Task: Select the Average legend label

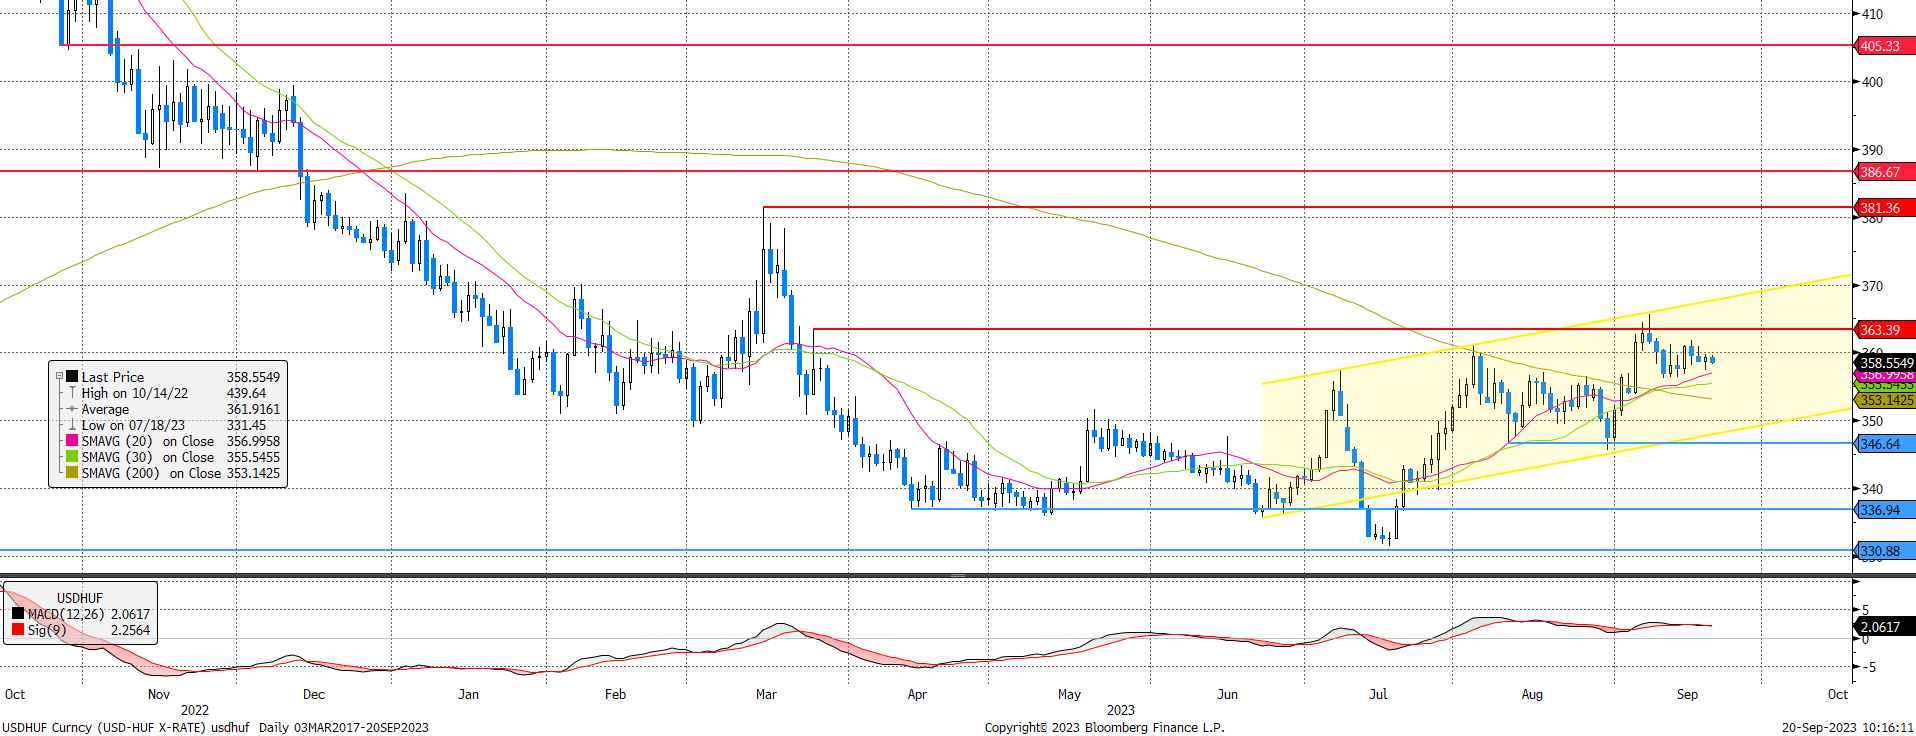Action: (105, 409)
